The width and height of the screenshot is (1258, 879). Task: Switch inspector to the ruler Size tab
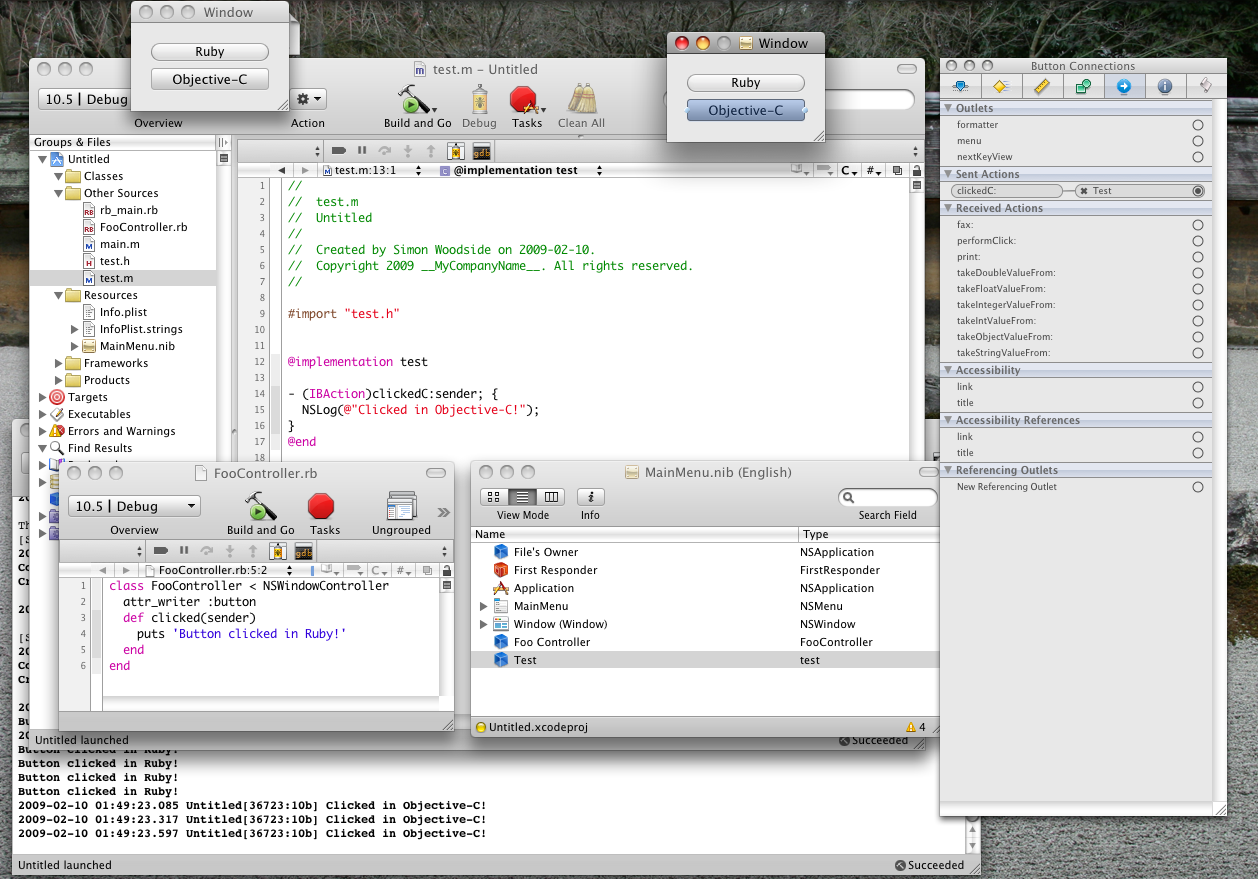[1042, 87]
